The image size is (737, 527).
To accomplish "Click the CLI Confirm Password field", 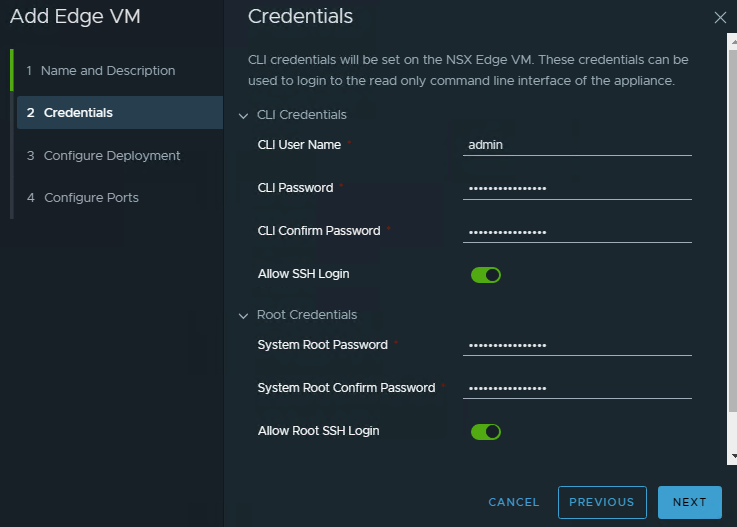I will tap(578, 232).
